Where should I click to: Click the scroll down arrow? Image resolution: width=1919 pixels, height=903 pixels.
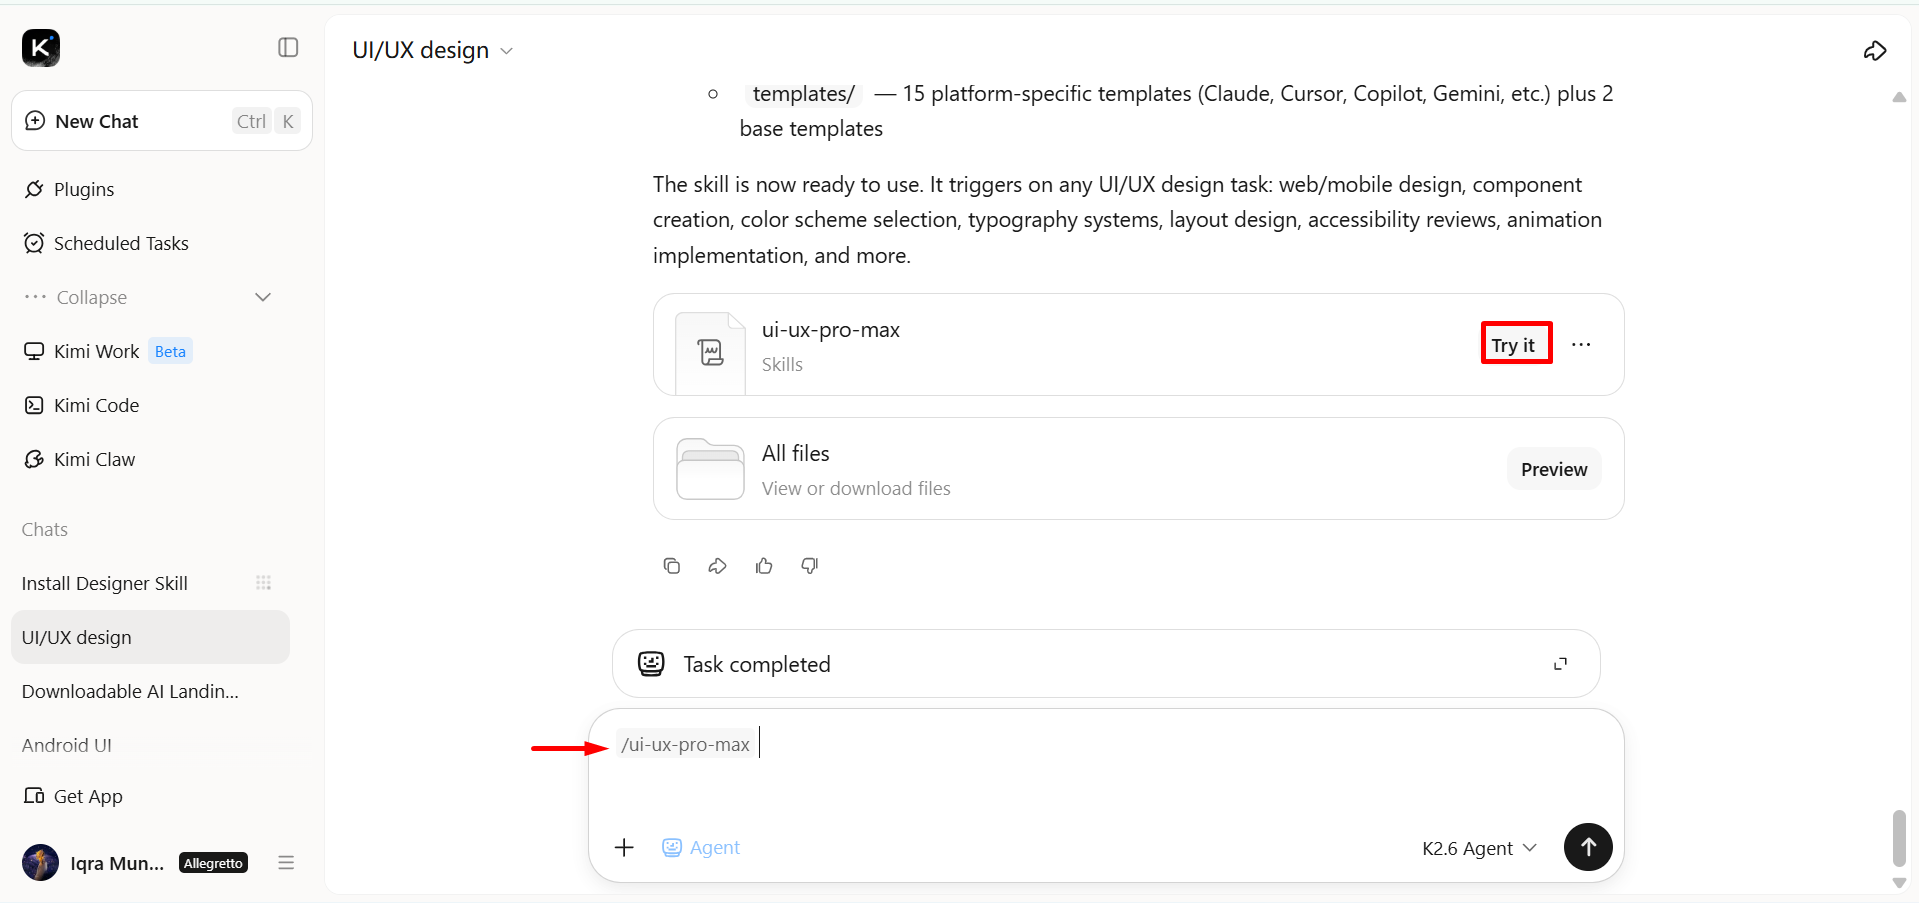click(x=1899, y=883)
